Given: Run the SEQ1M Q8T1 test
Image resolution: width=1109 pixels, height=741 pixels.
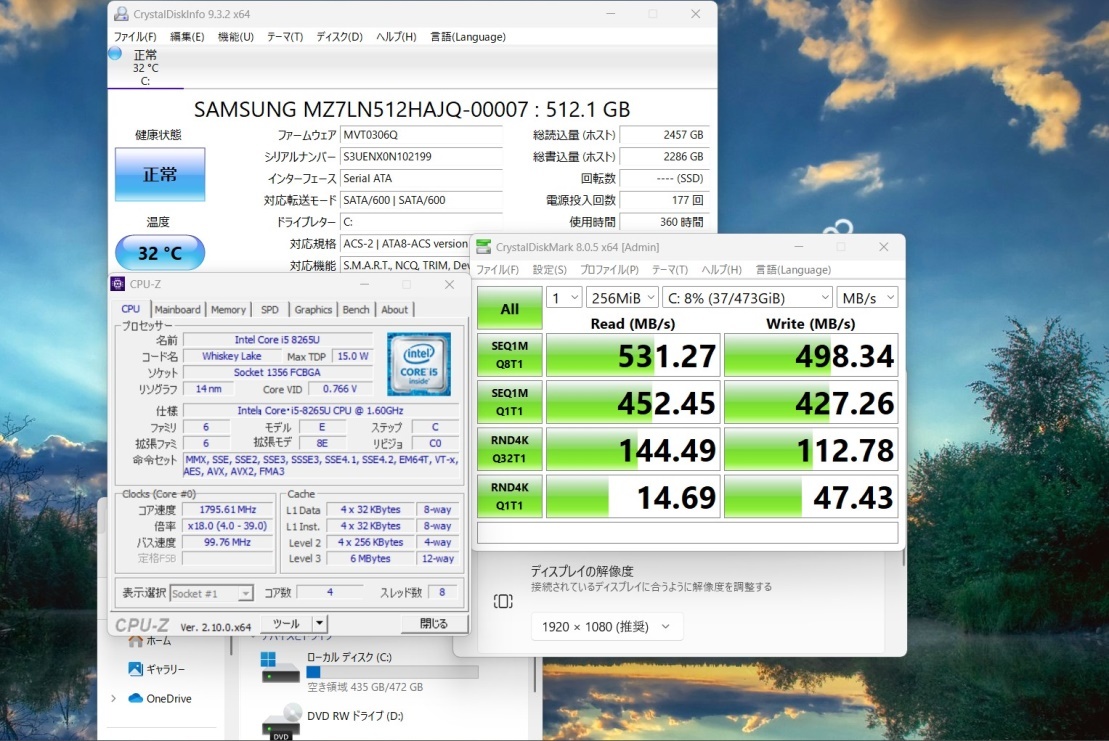Looking at the screenshot, I should coord(509,355).
